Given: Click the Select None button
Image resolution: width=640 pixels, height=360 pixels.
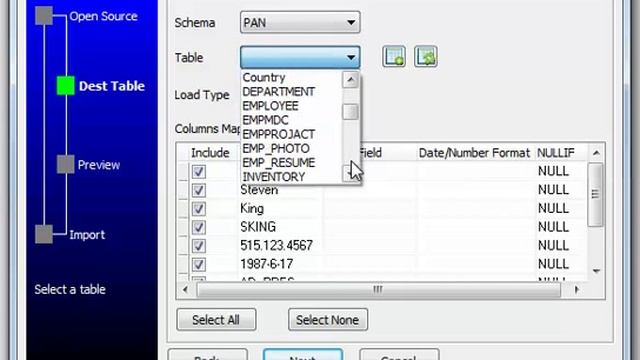Looking at the screenshot, I should pyautogui.click(x=328, y=320).
